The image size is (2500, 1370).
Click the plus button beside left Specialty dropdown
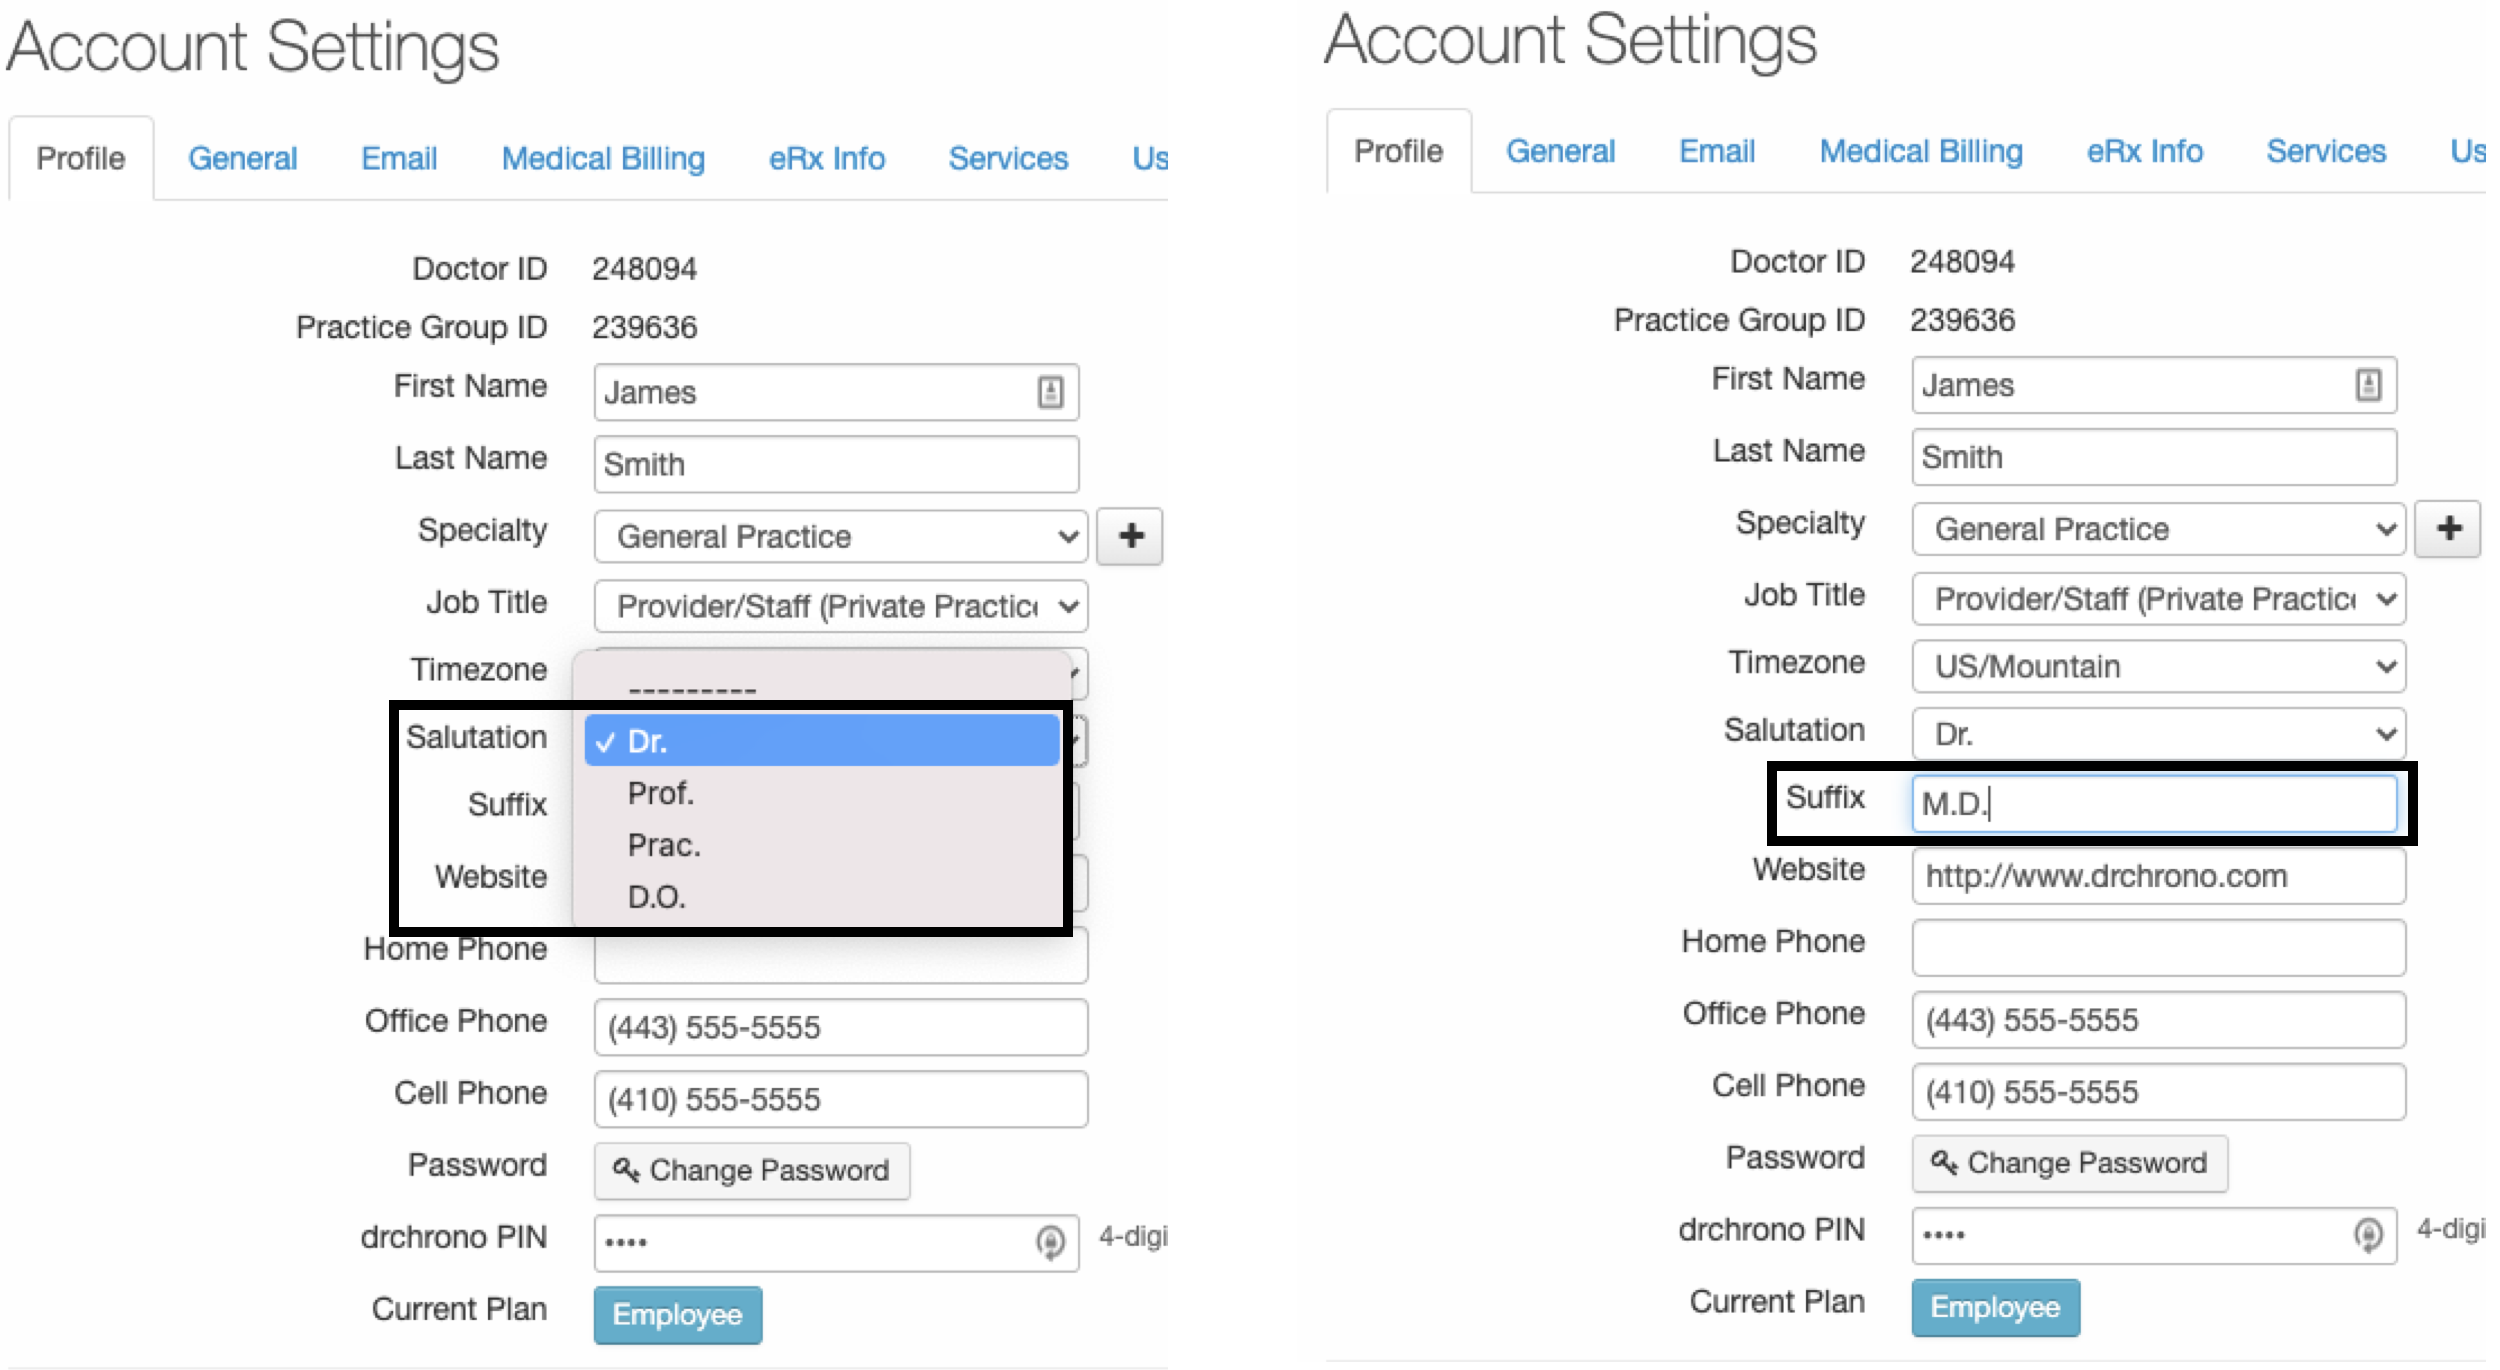point(1130,536)
